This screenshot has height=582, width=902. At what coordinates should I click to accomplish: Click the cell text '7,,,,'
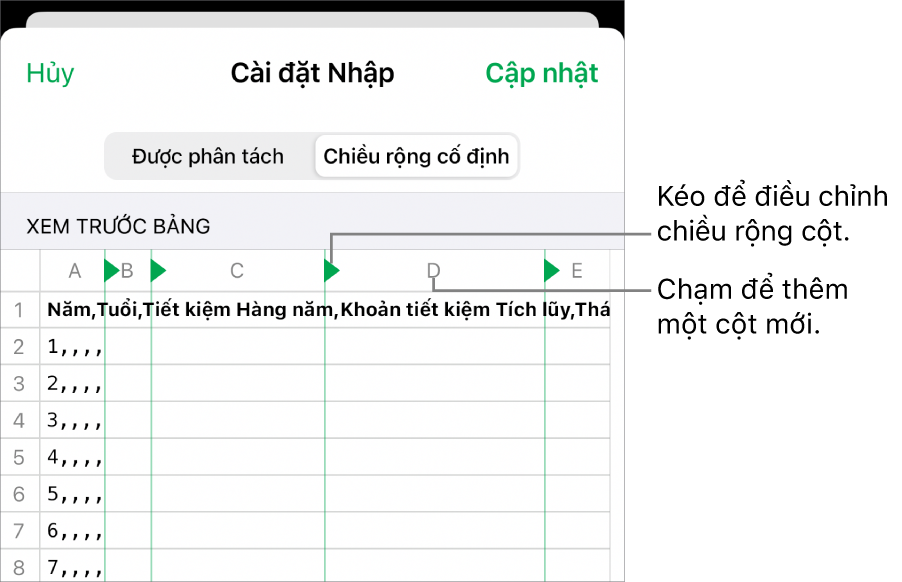(x=75, y=568)
